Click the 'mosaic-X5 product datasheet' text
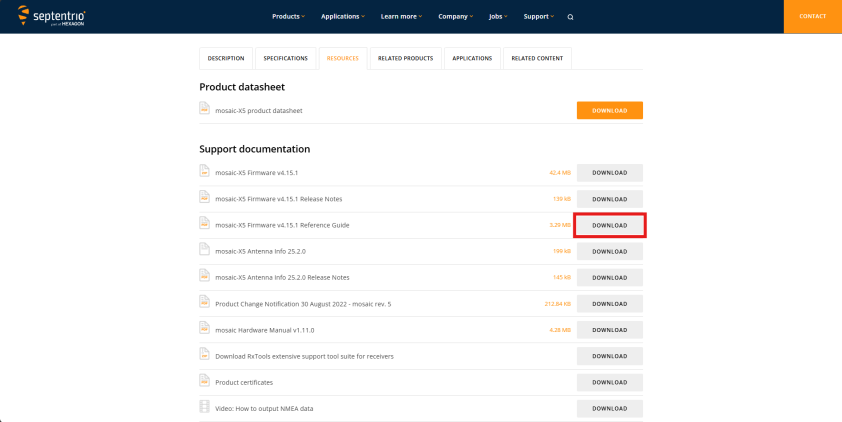This screenshot has height=422, width=842. click(259, 111)
